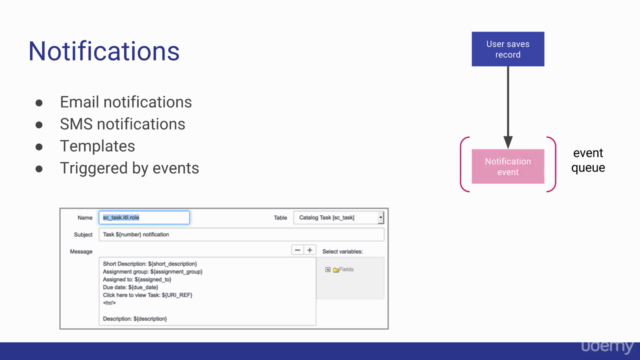Expand the Fields tree node
Screen dimensions: 640x360
pos(328,269)
